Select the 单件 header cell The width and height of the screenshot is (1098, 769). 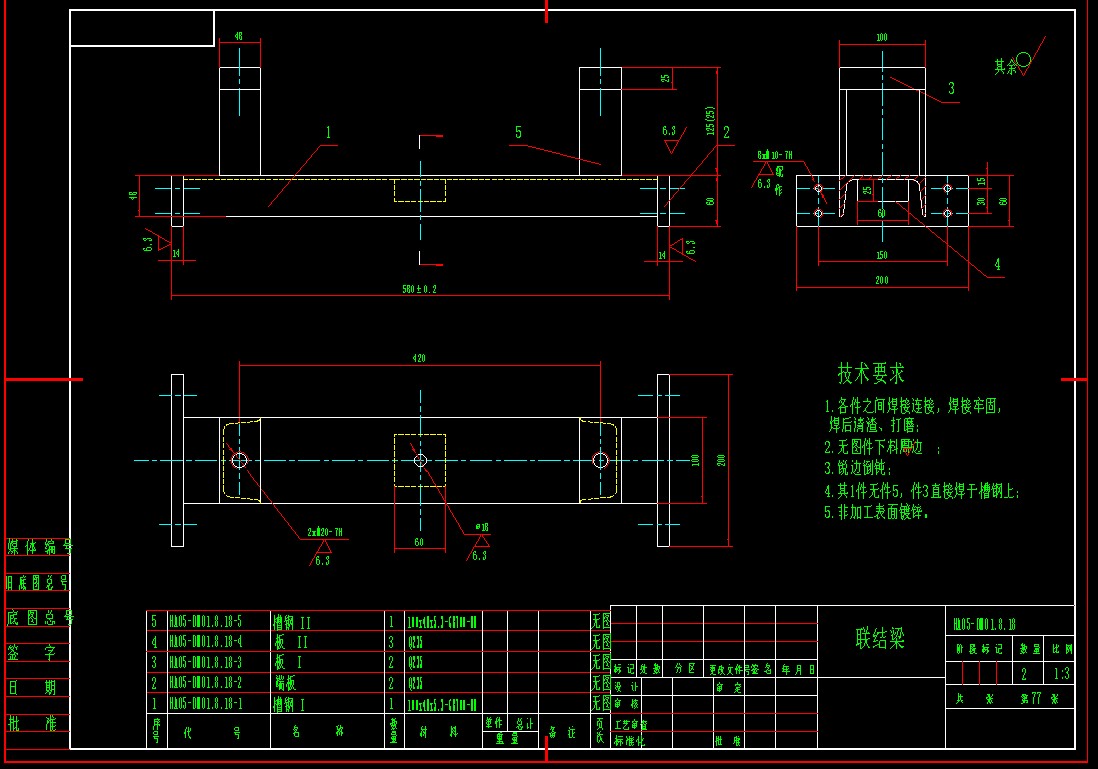click(494, 723)
